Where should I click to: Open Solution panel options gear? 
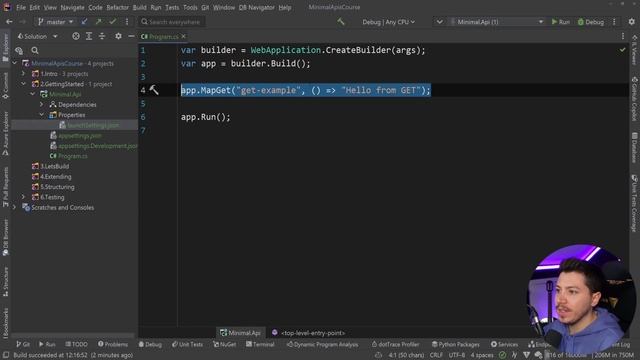[x=118, y=36]
